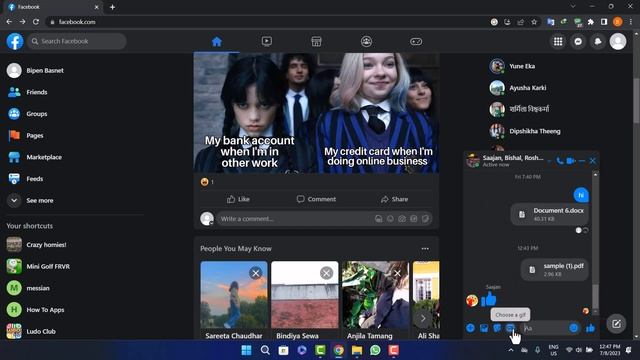Open the Windows Start menu
This screenshot has height=360, width=640.
[247, 350]
